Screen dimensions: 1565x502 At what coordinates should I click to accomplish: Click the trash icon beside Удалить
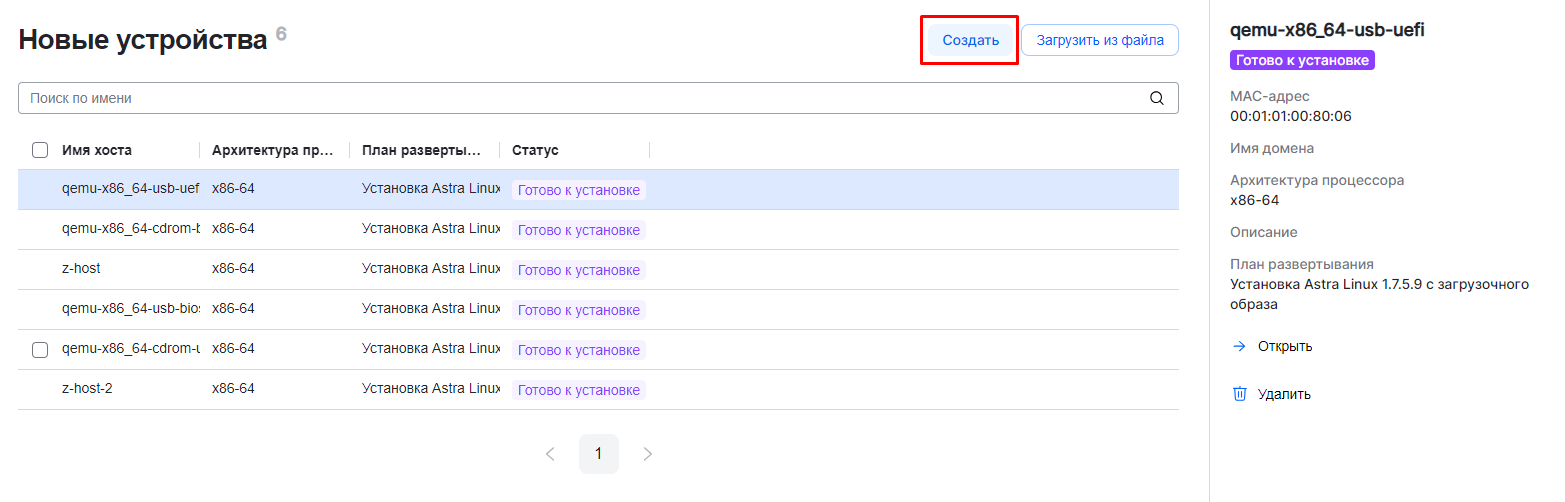tap(1240, 394)
